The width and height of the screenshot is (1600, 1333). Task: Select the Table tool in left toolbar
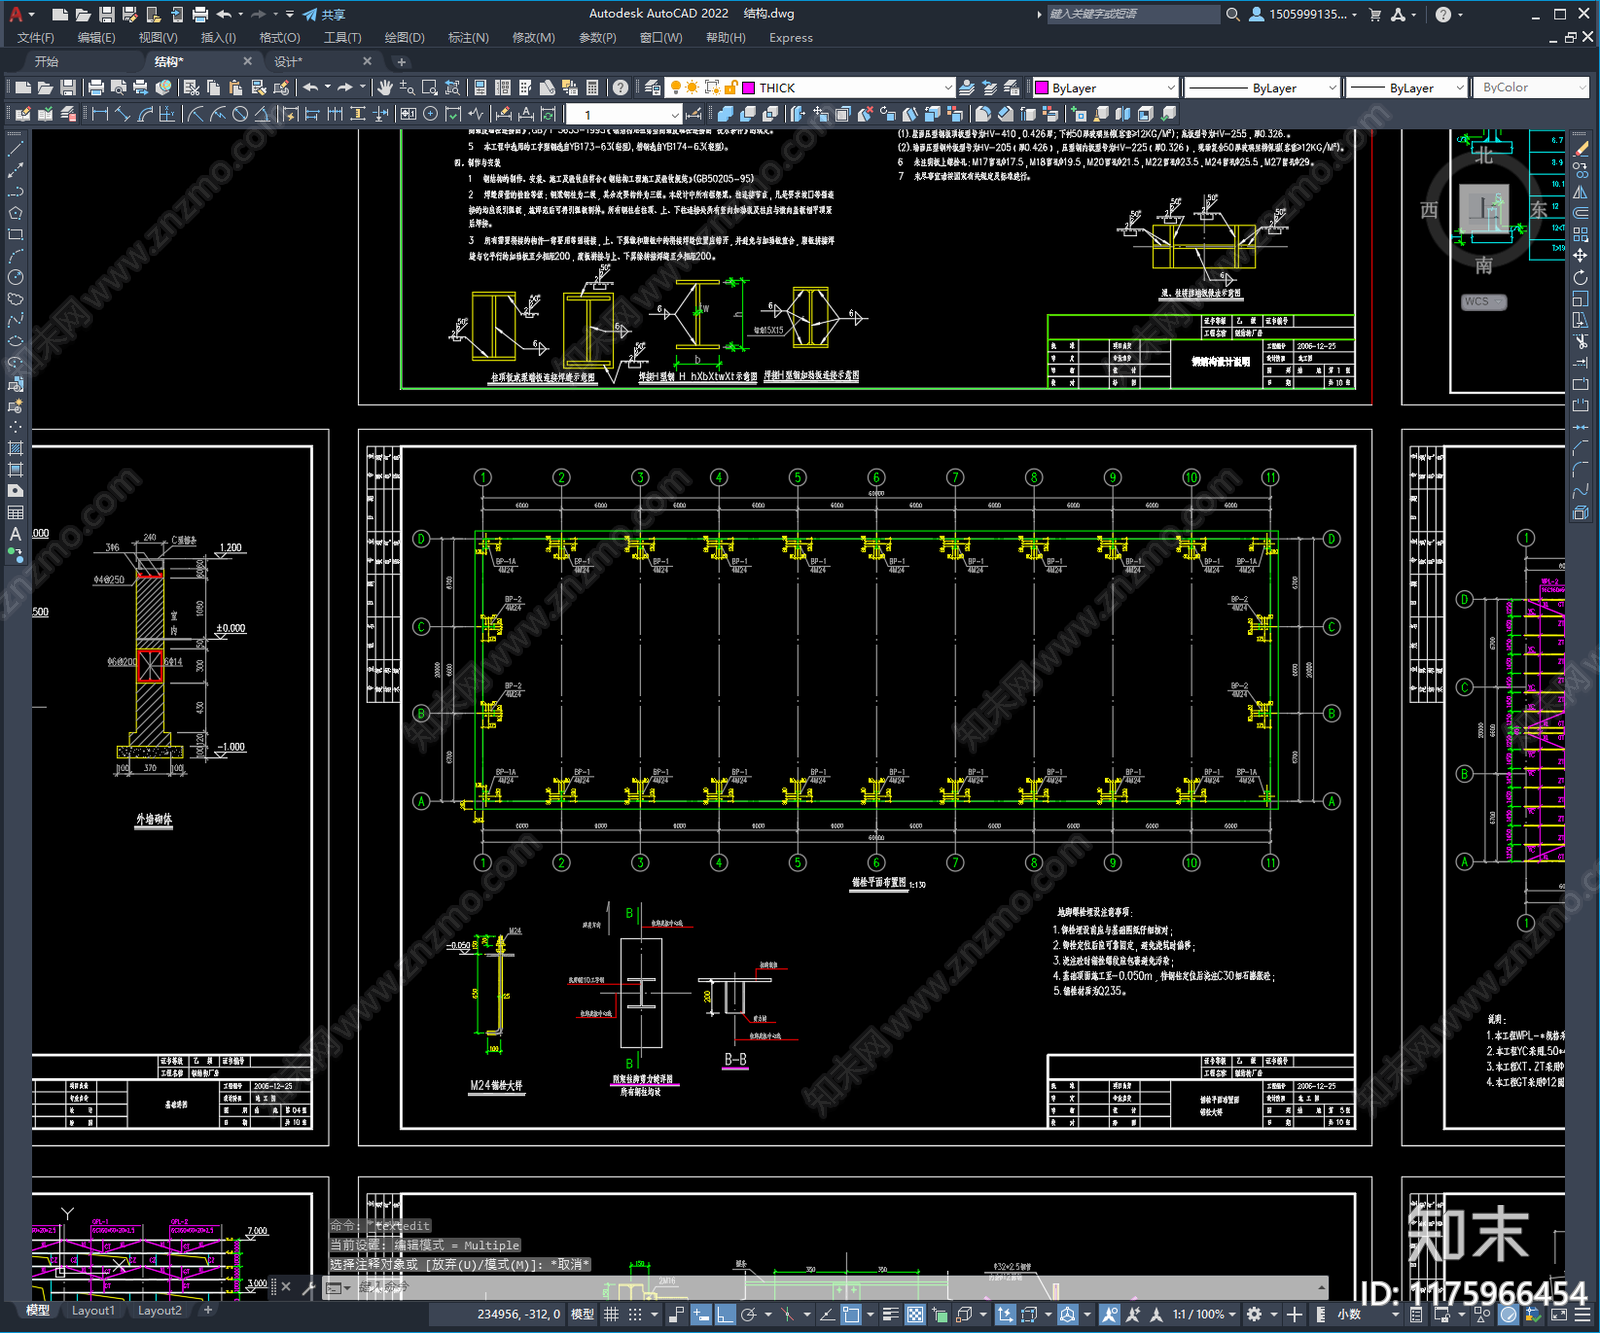tap(15, 512)
